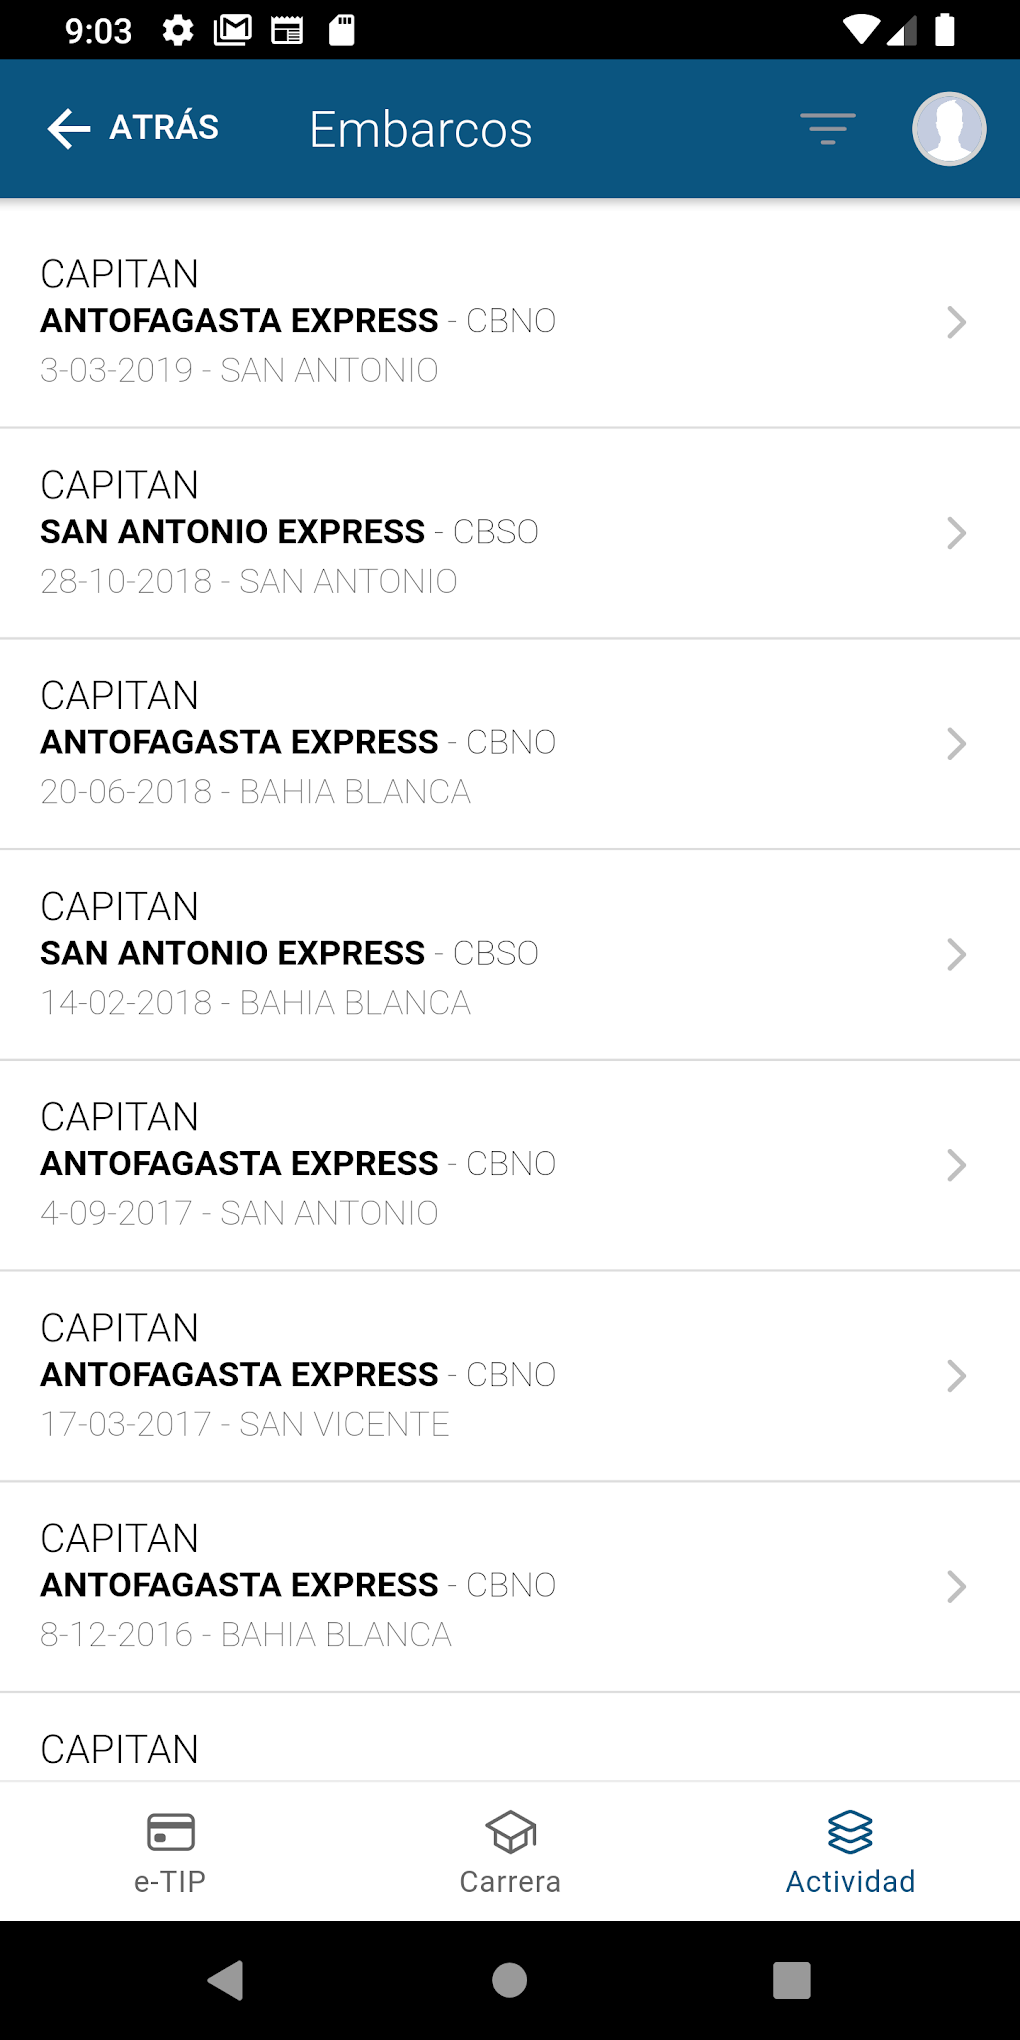1020x2040 pixels.
Task: Tap the back arrow icon
Action: click(x=69, y=129)
